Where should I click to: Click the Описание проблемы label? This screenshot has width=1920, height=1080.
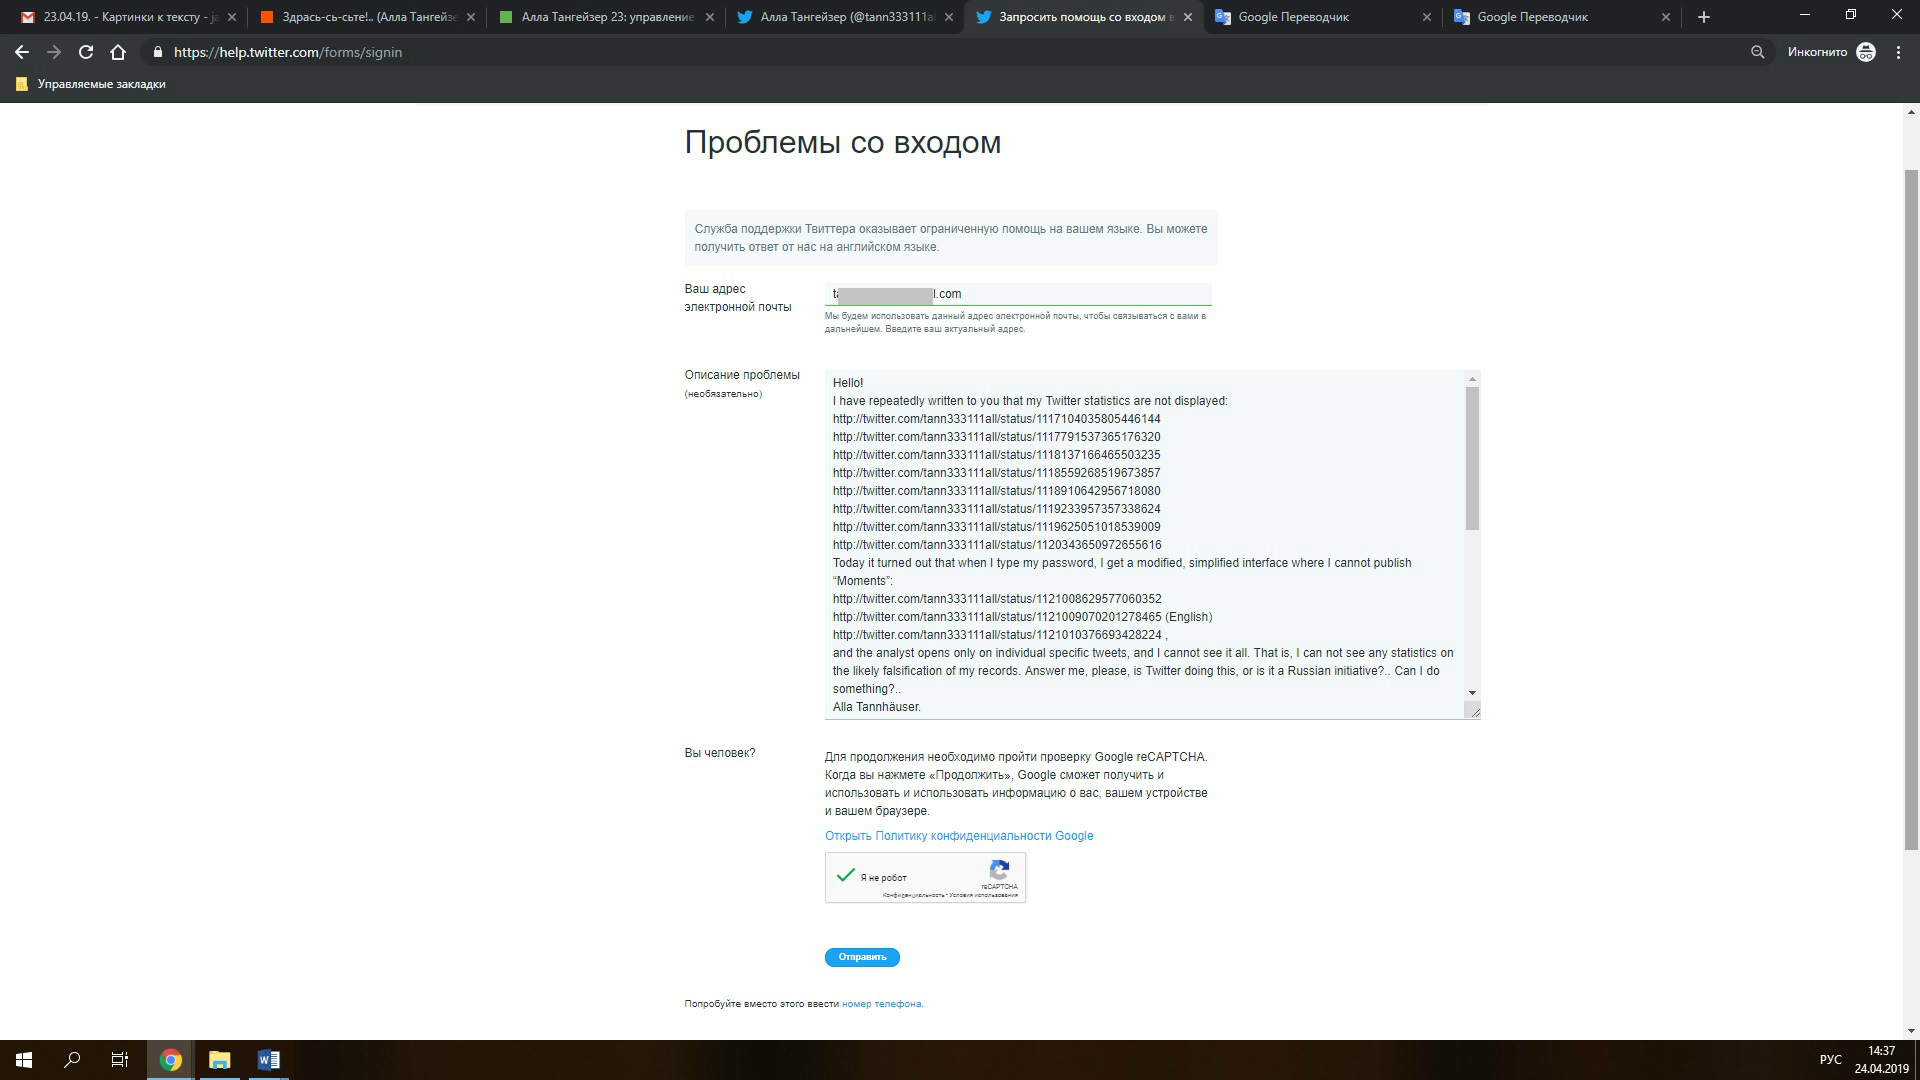[742, 375]
